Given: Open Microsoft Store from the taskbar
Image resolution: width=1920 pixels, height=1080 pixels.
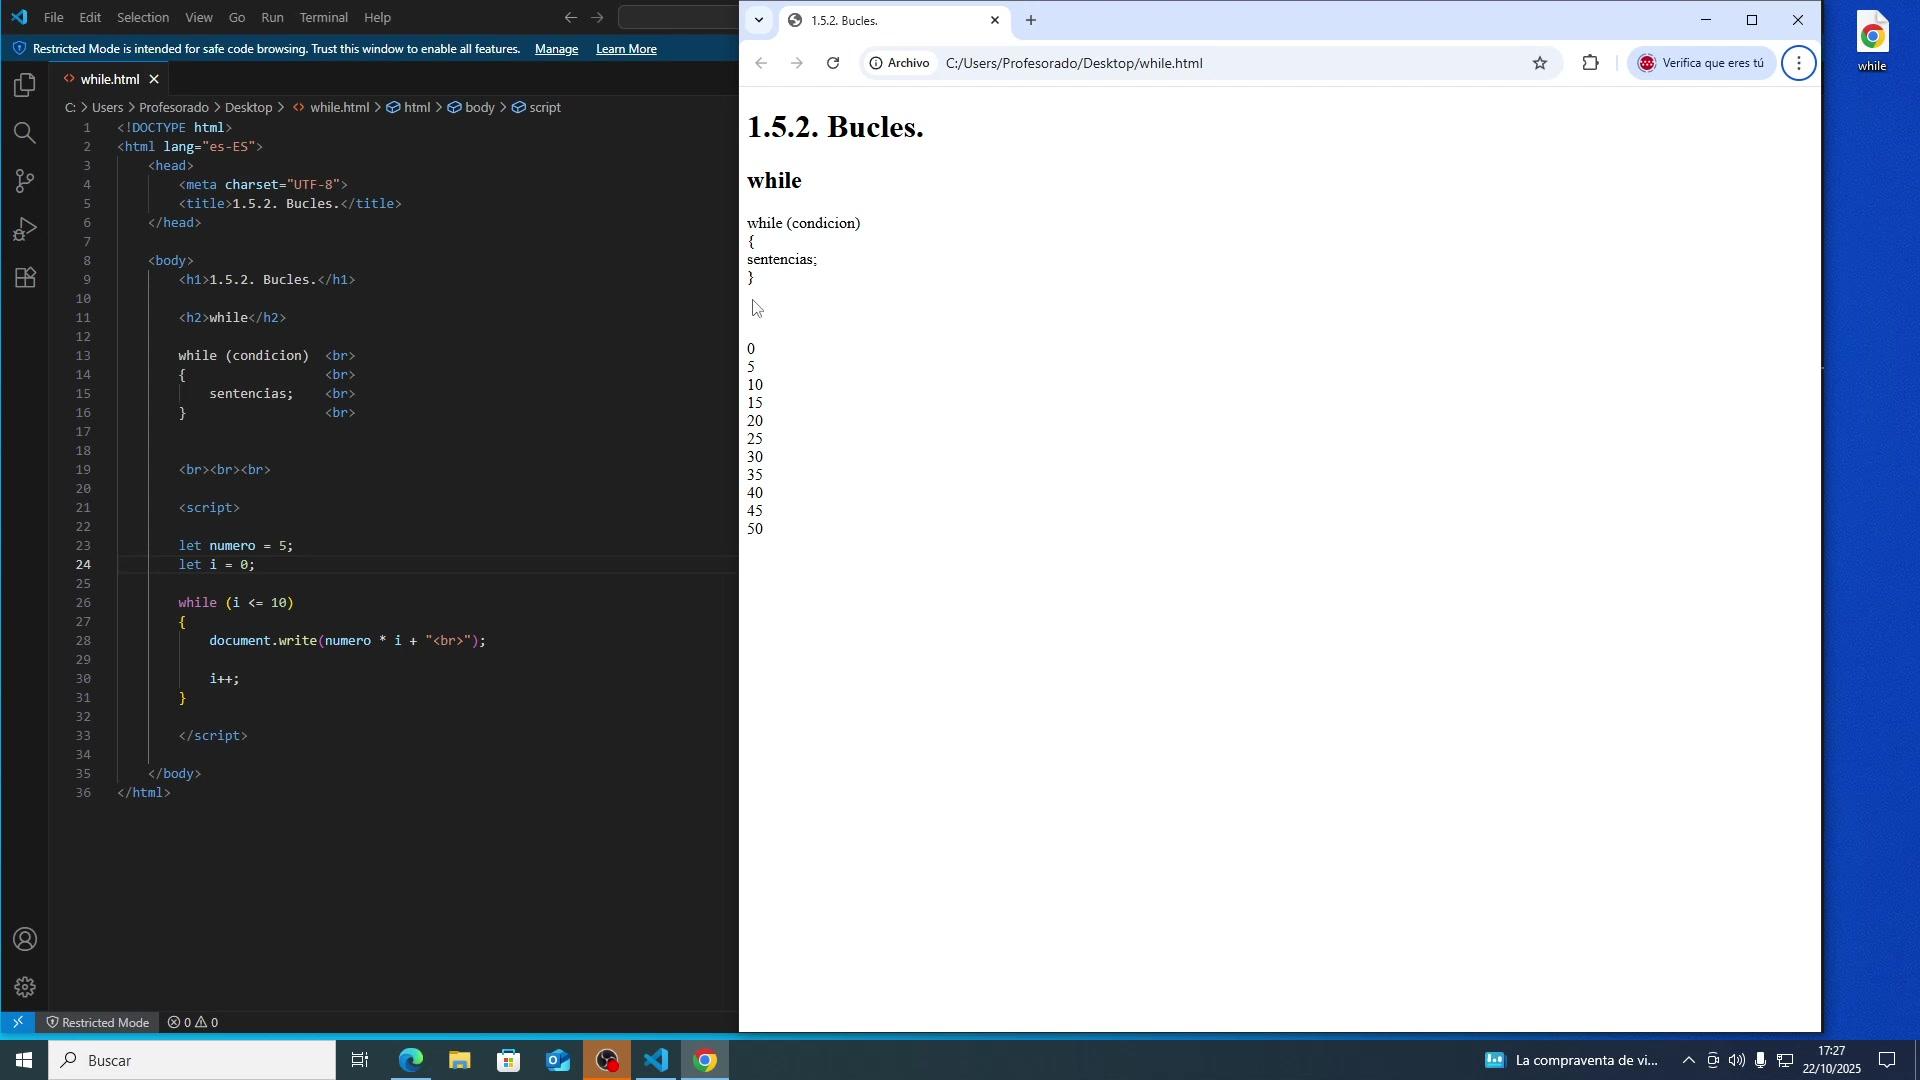Looking at the screenshot, I should coord(508,1061).
